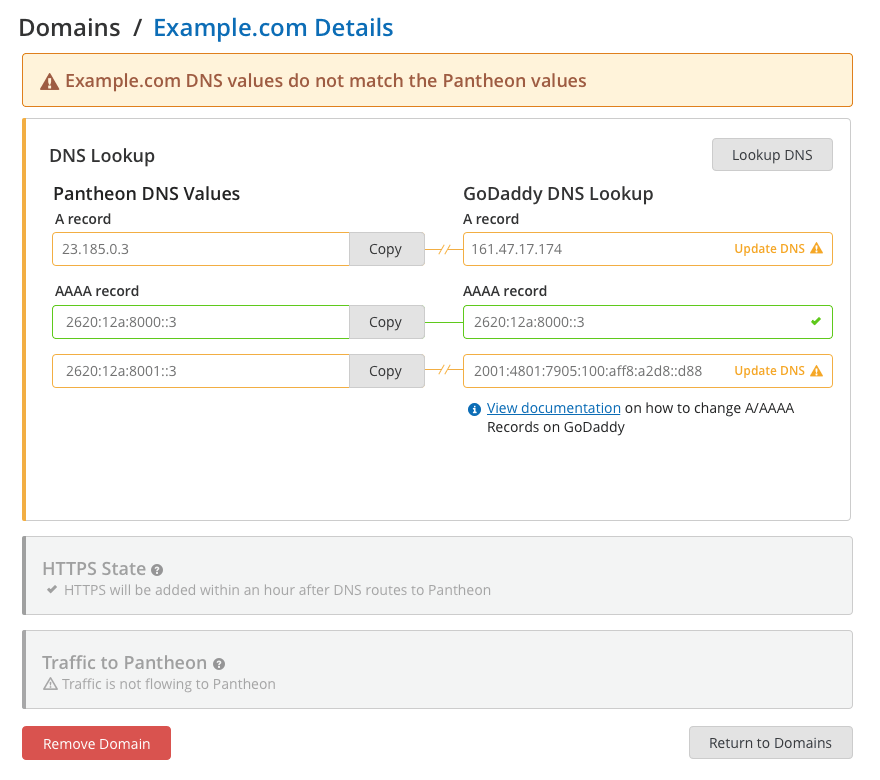Image resolution: width=880 pixels, height=780 pixels.
Task: Select the Pantheon A record input field
Action: point(201,249)
